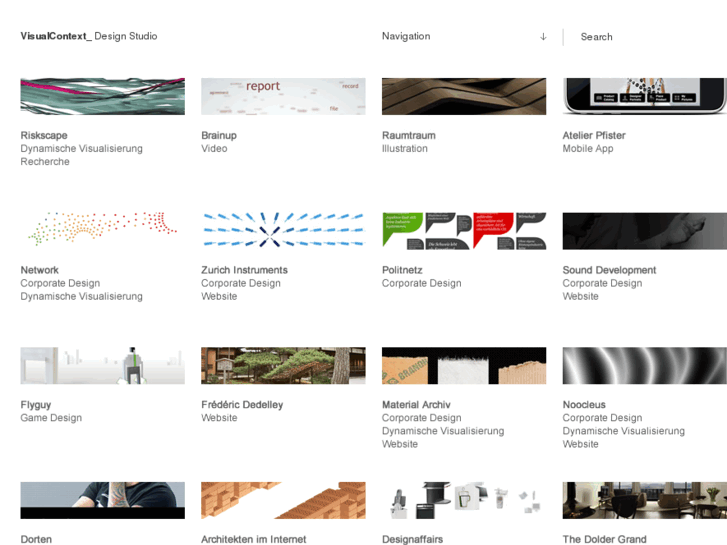Open the Flyguy game design thumbnail

[102, 365]
